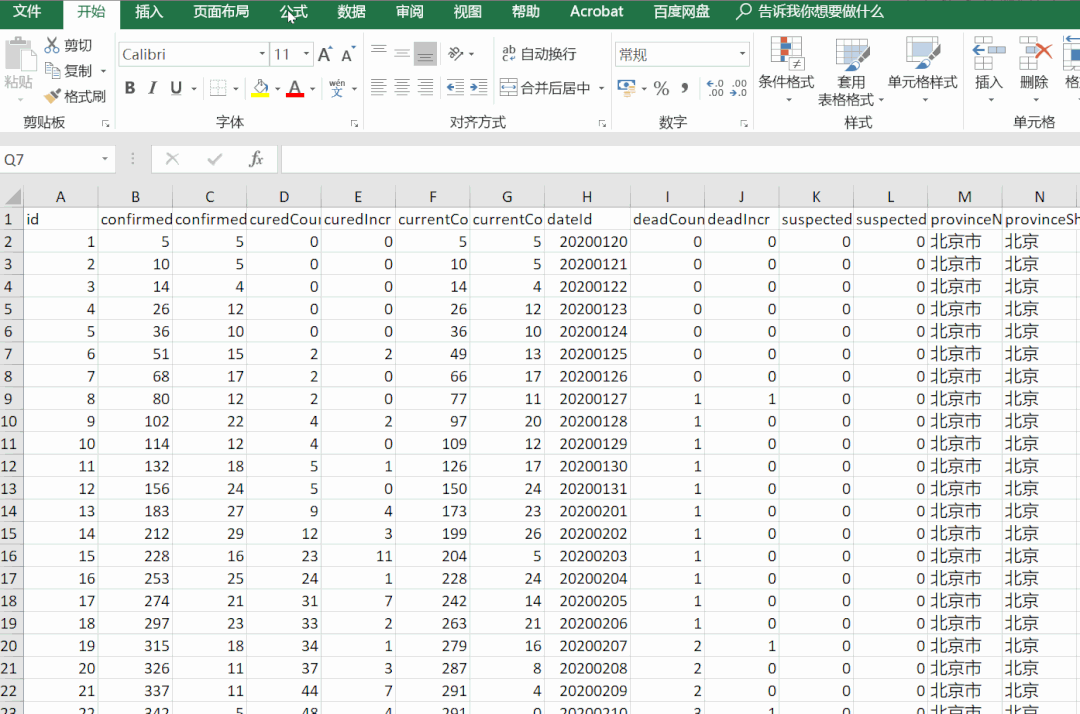Click the decrease decimal places icon
The width and height of the screenshot is (1080, 714).
(x=739, y=88)
